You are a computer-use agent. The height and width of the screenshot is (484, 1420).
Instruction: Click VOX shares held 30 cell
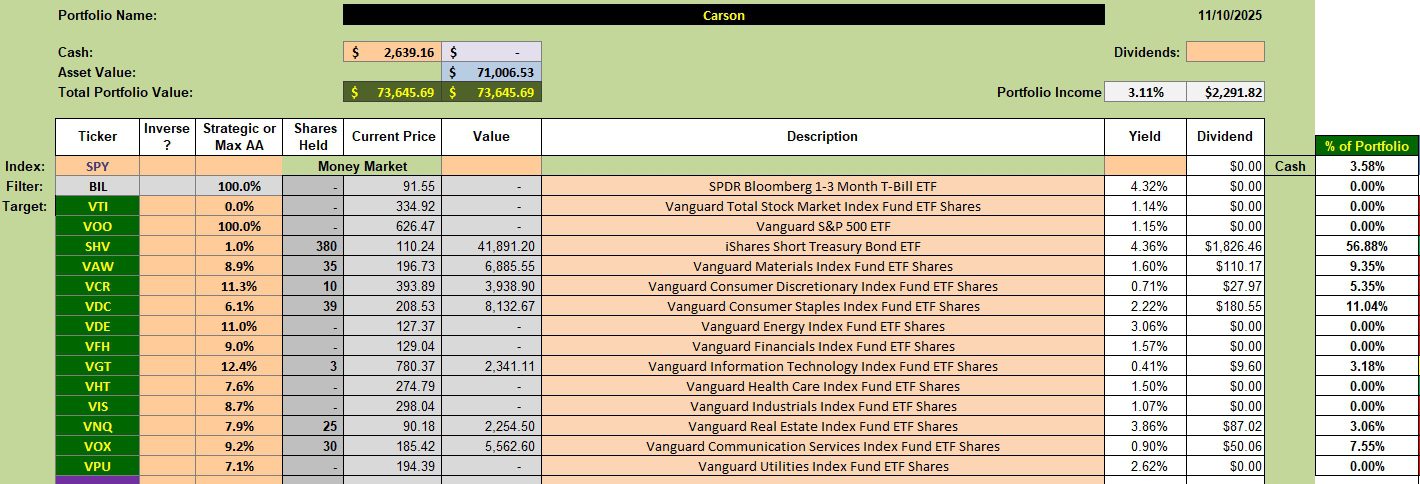312,446
